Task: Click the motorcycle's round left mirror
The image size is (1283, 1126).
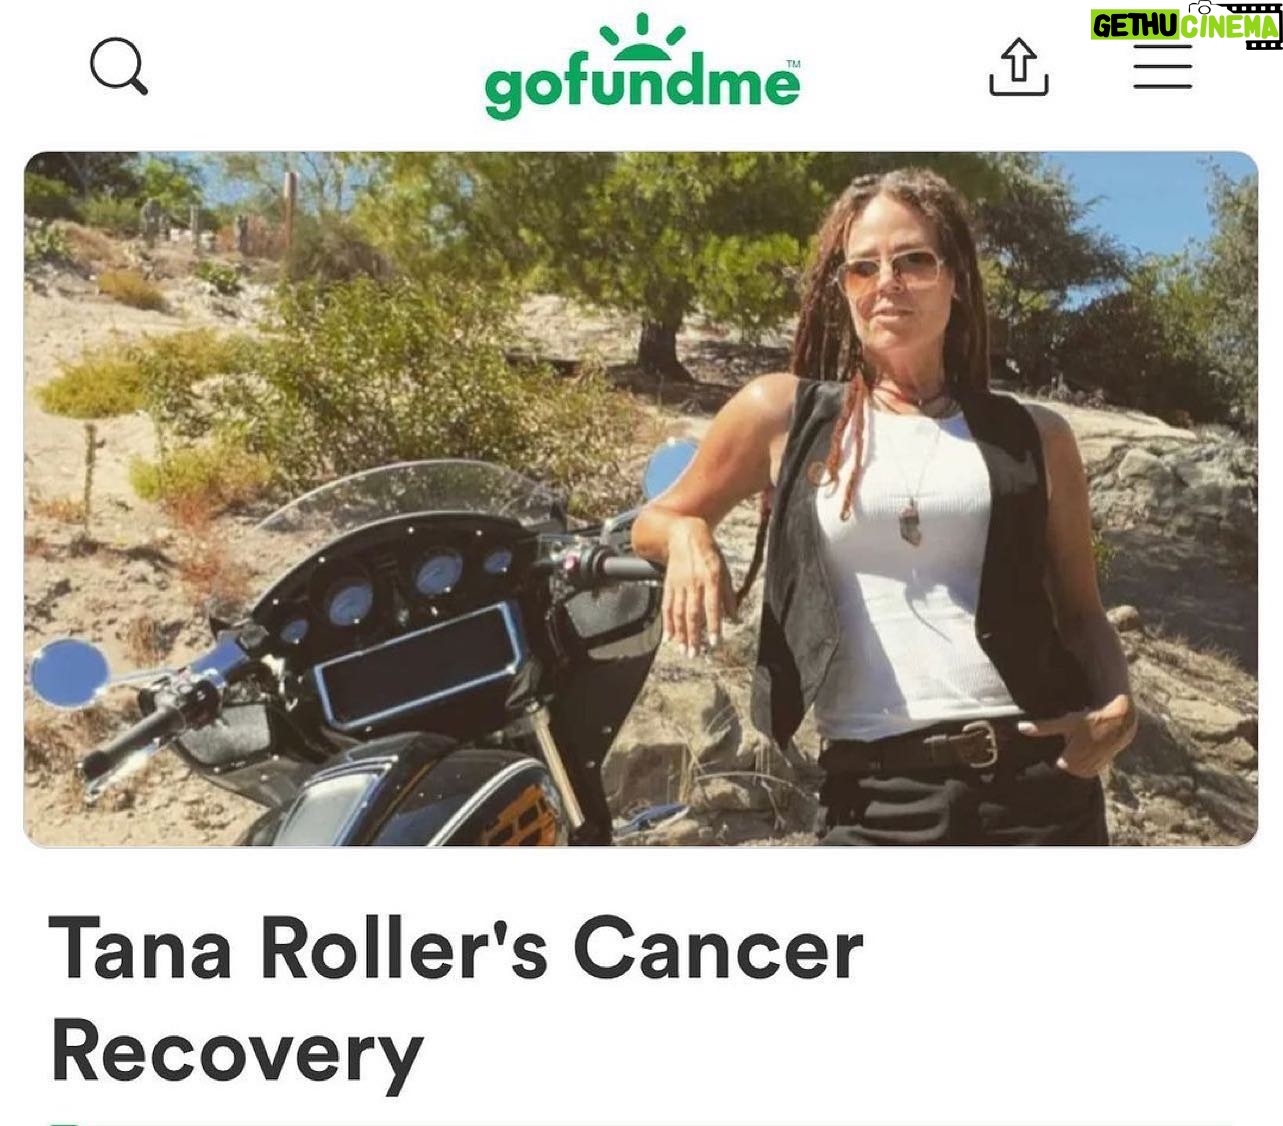Action: tap(69, 673)
